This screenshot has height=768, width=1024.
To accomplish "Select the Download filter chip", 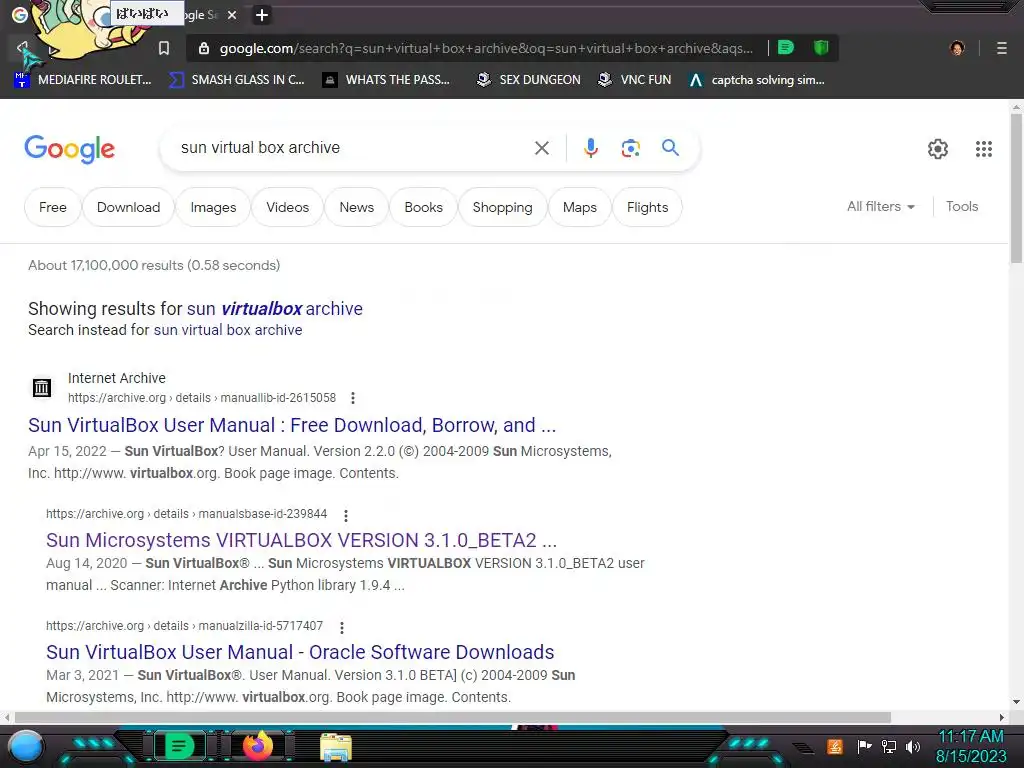I will (x=129, y=207).
